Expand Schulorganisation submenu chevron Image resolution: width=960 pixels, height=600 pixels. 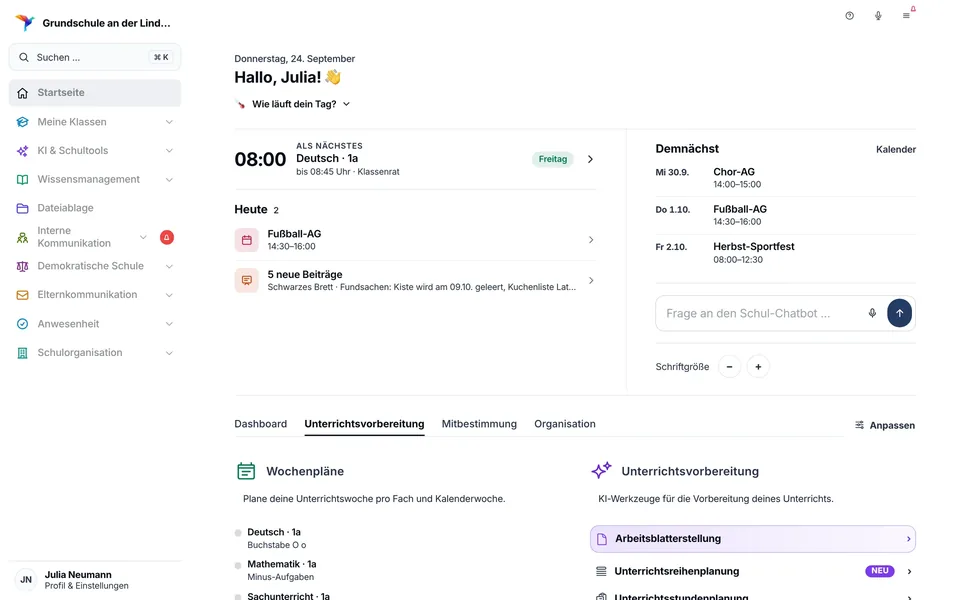coord(169,353)
